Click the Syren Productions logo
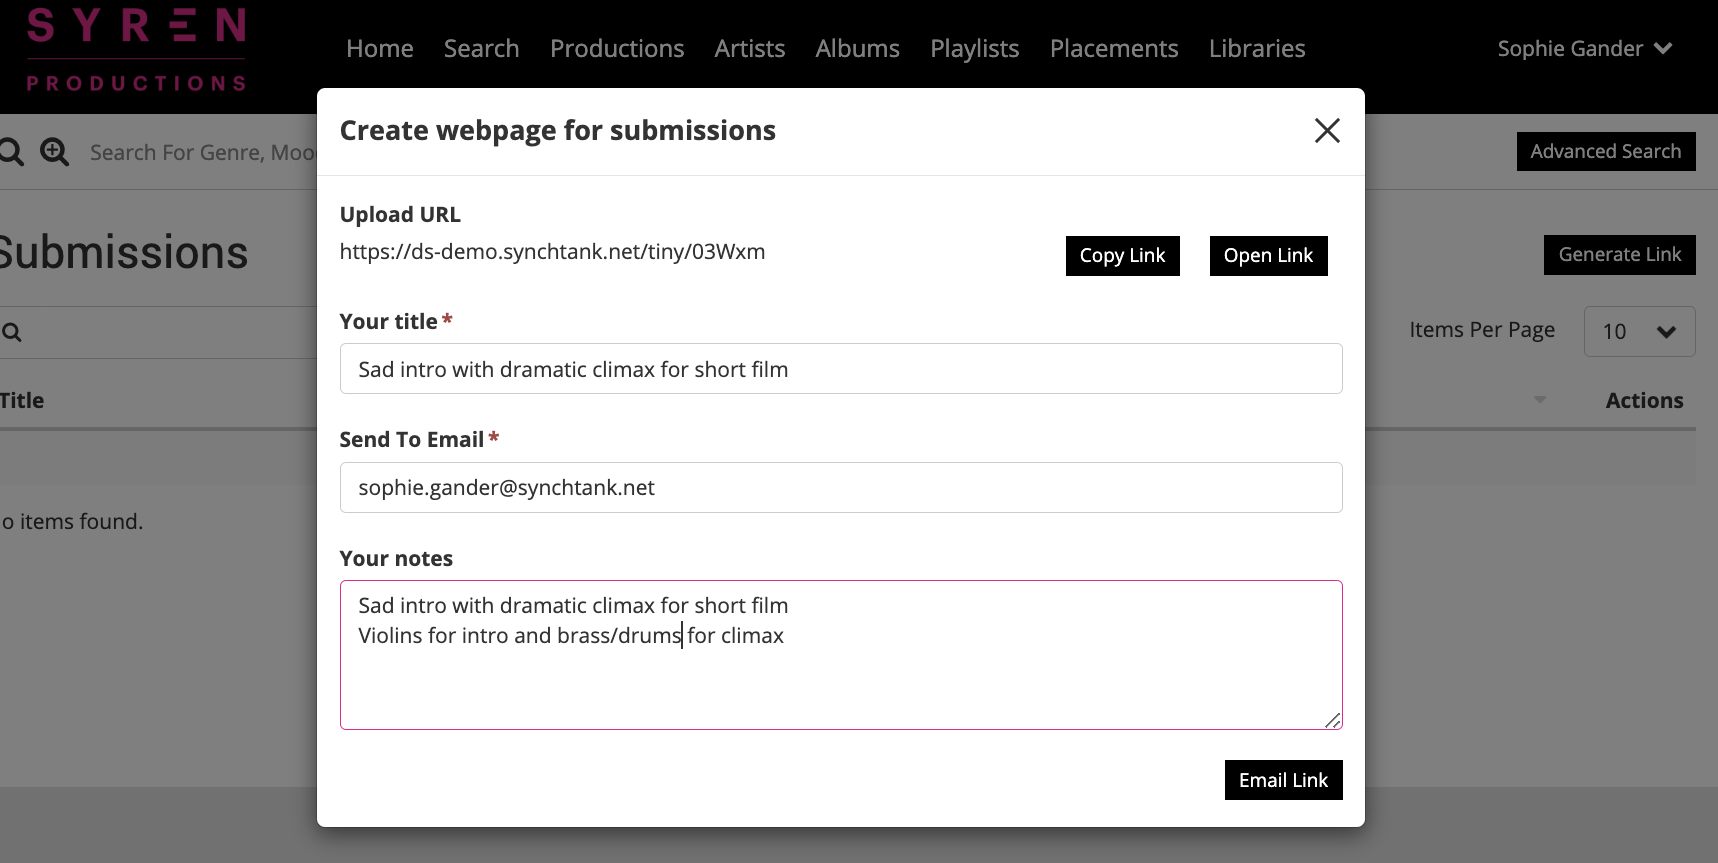 click(x=136, y=50)
